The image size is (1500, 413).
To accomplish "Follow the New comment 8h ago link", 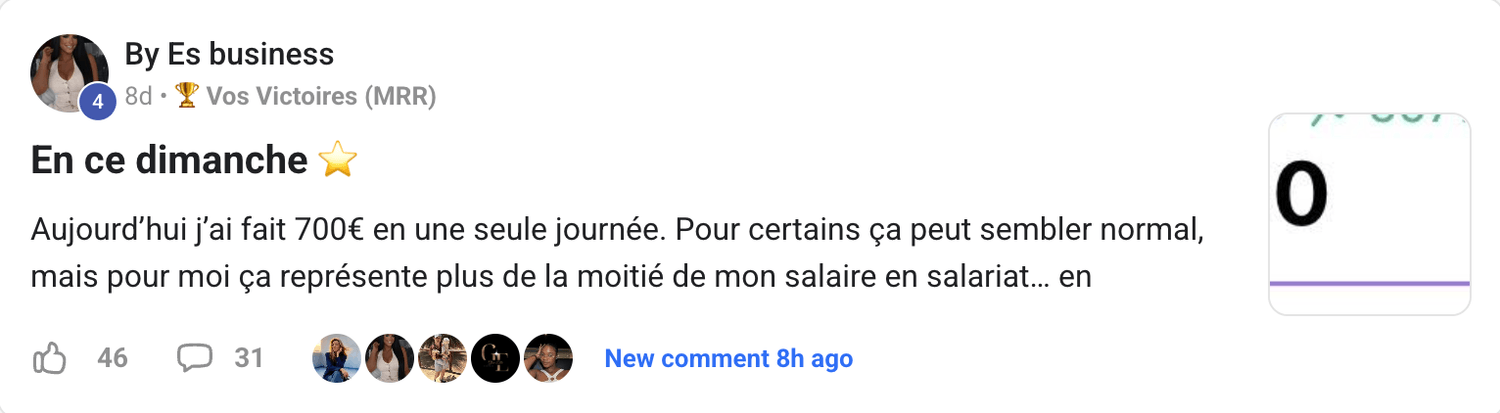I will (728, 358).
